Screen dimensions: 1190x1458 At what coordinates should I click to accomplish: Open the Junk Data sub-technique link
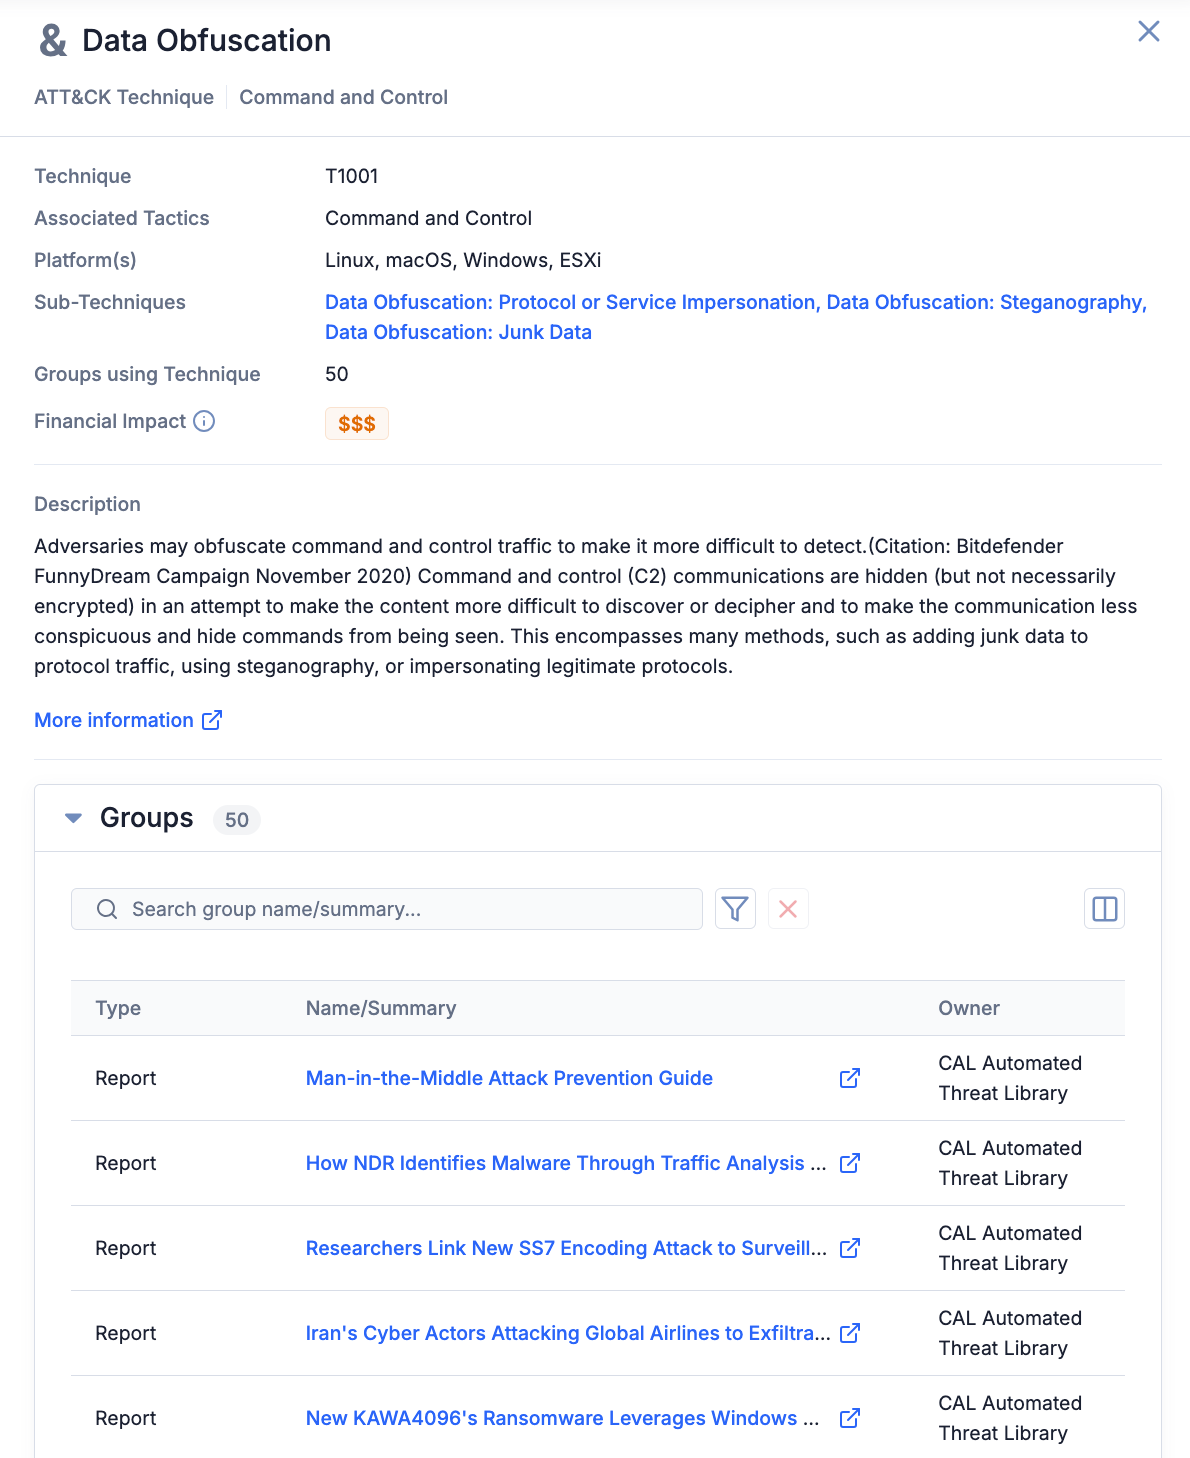[x=458, y=332]
